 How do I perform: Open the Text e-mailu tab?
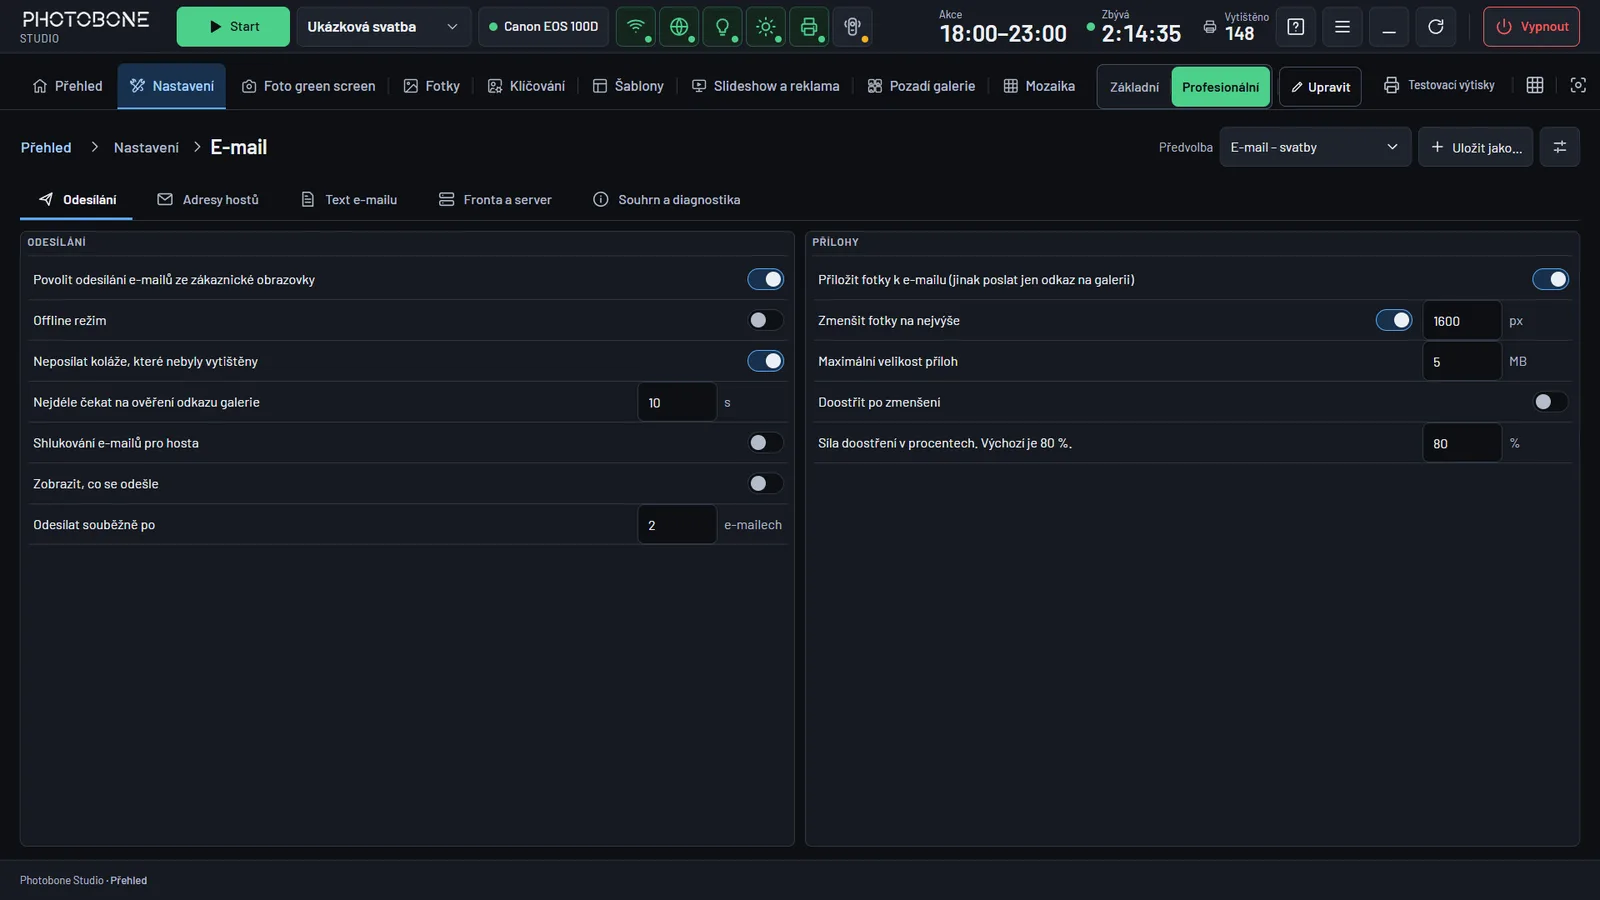pyautogui.click(x=349, y=200)
